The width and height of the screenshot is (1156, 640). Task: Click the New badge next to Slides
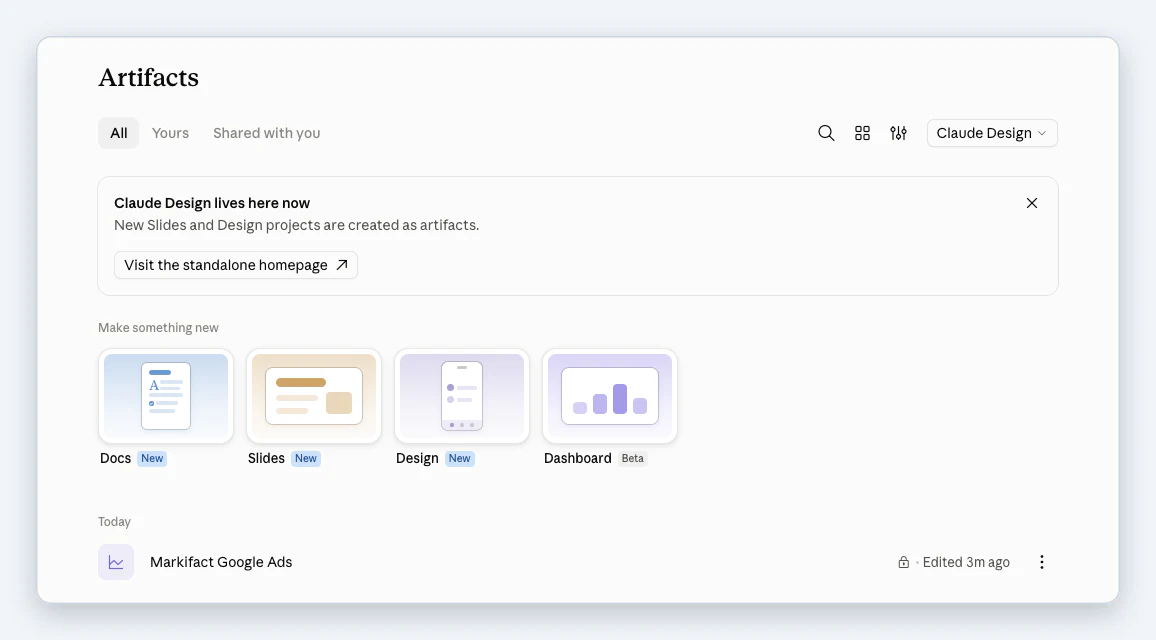[305, 458]
